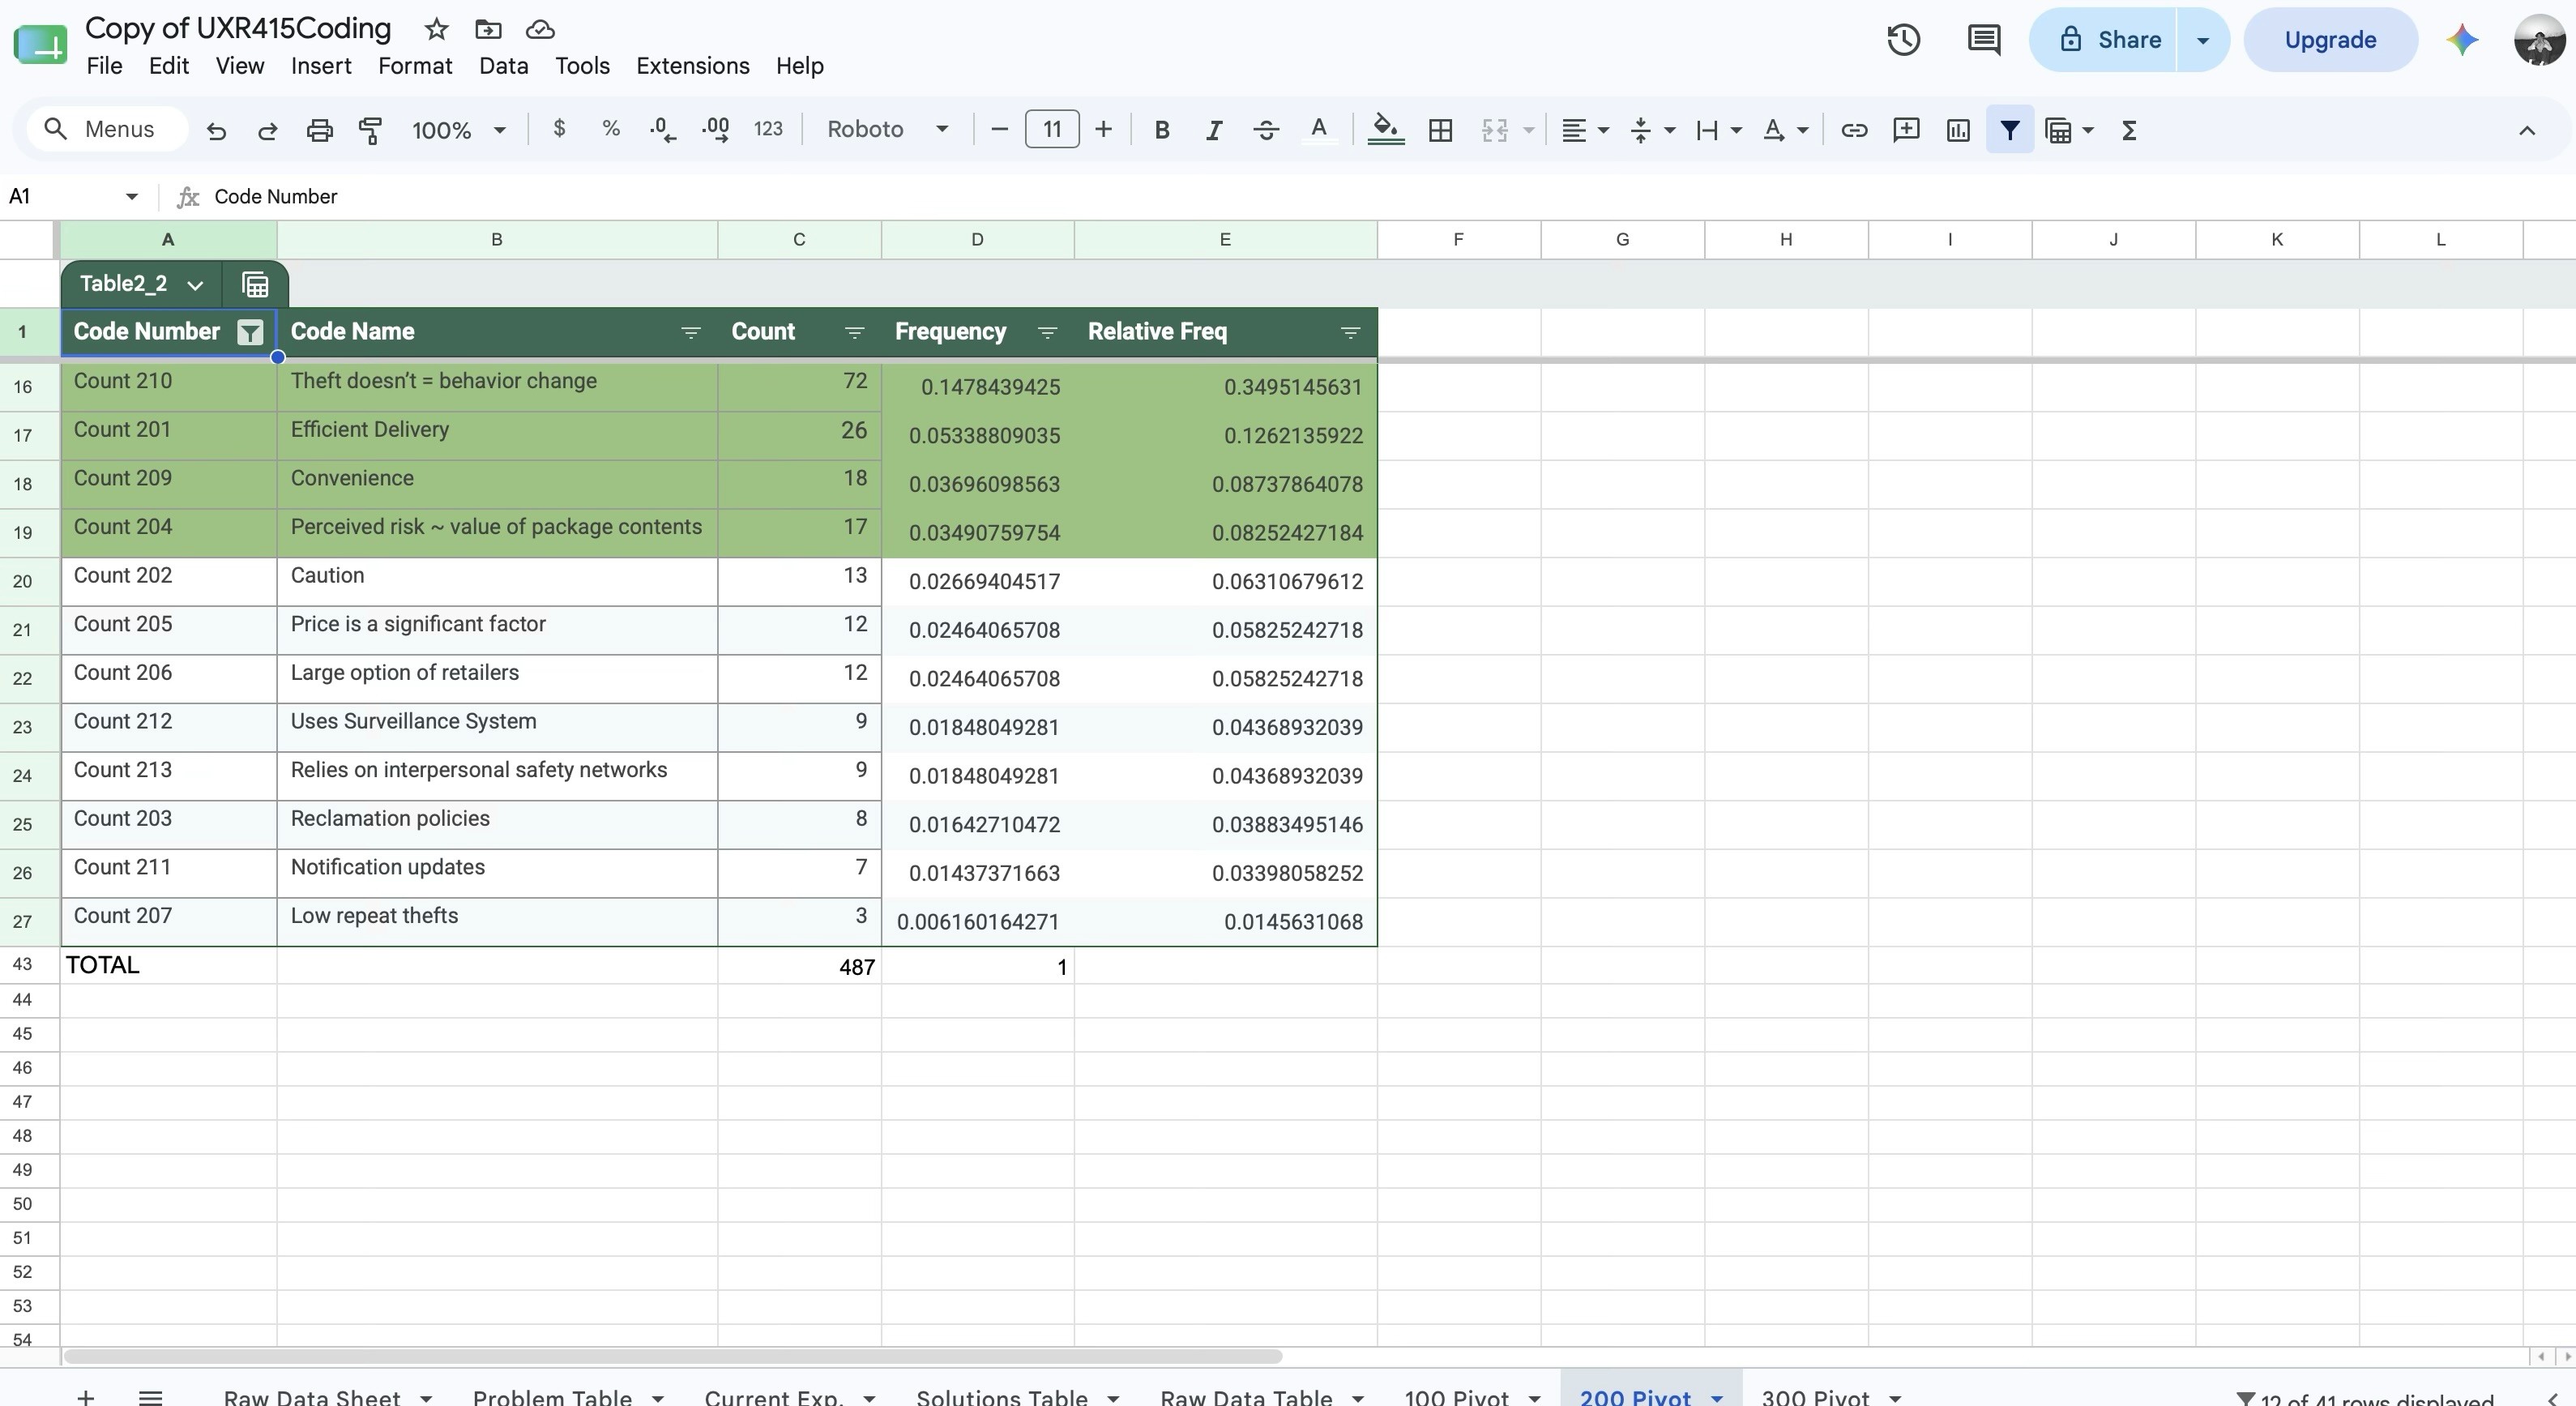The height and width of the screenshot is (1406, 2576).
Task: Open the Relative Freq column filter
Action: pos(1350,332)
